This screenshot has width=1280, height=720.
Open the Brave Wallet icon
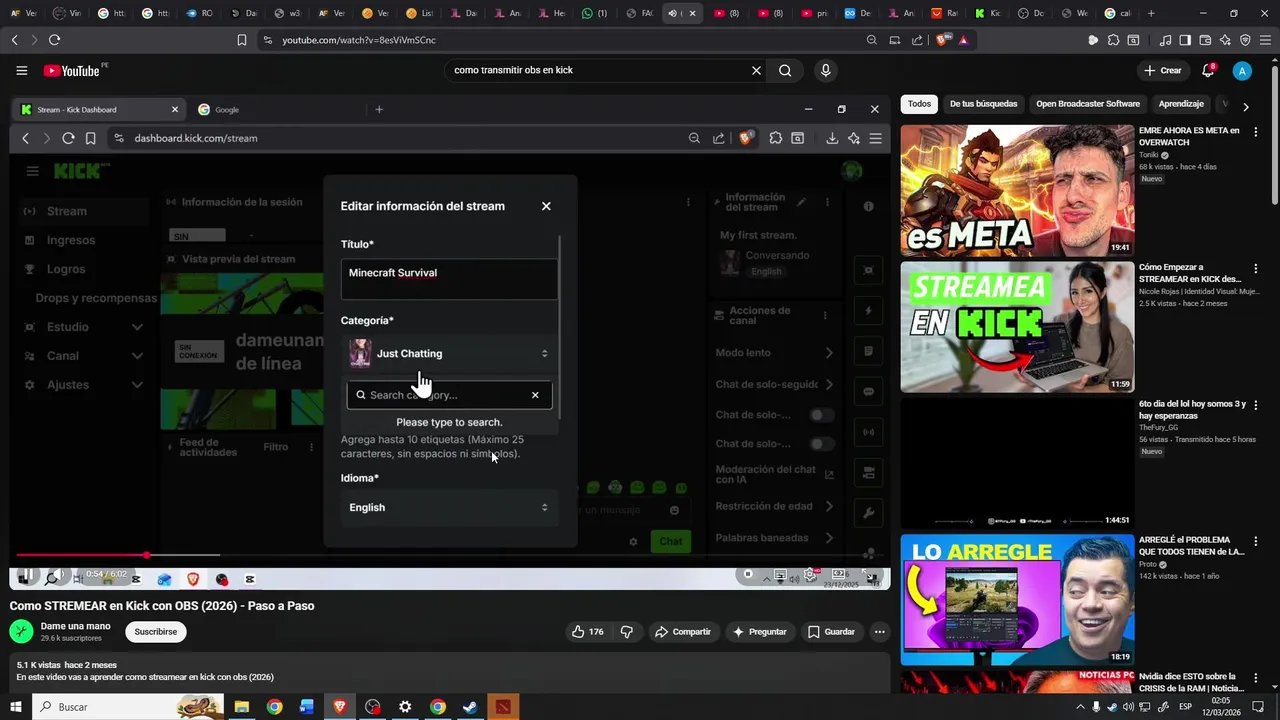point(1205,40)
